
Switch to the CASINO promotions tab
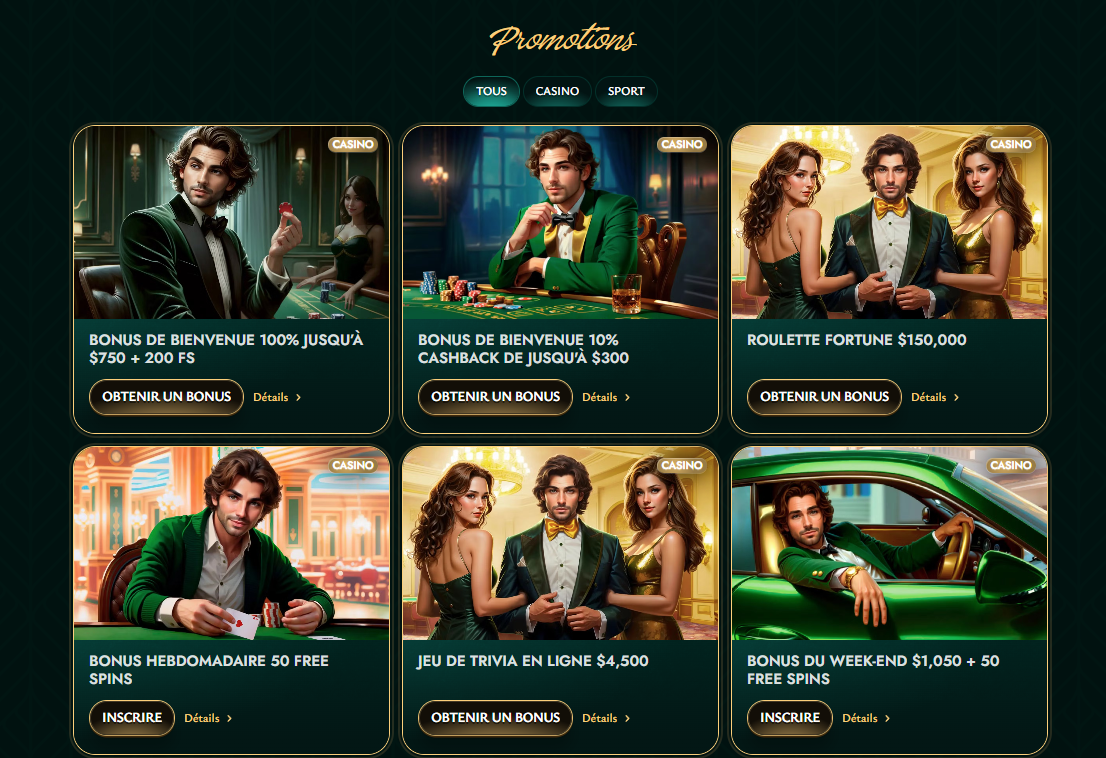(x=557, y=91)
